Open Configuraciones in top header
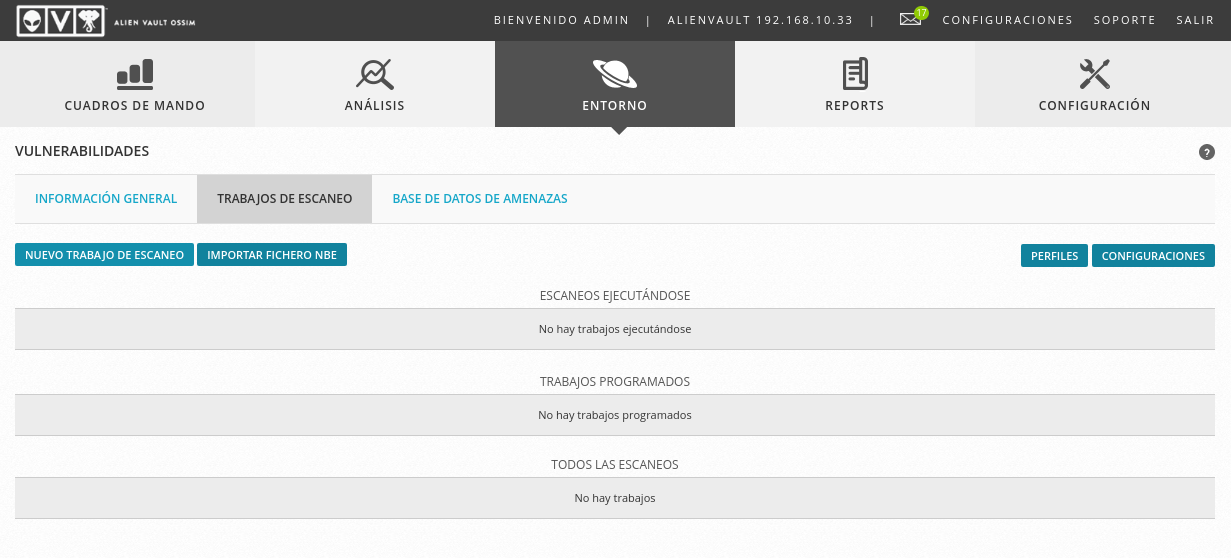 coord(1007,20)
